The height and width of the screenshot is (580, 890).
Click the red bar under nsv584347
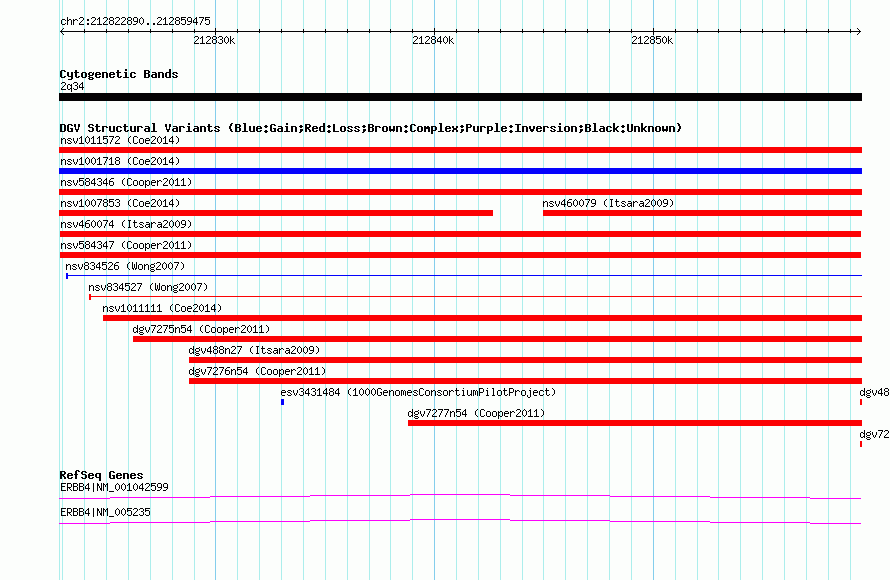click(x=460, y=255)
